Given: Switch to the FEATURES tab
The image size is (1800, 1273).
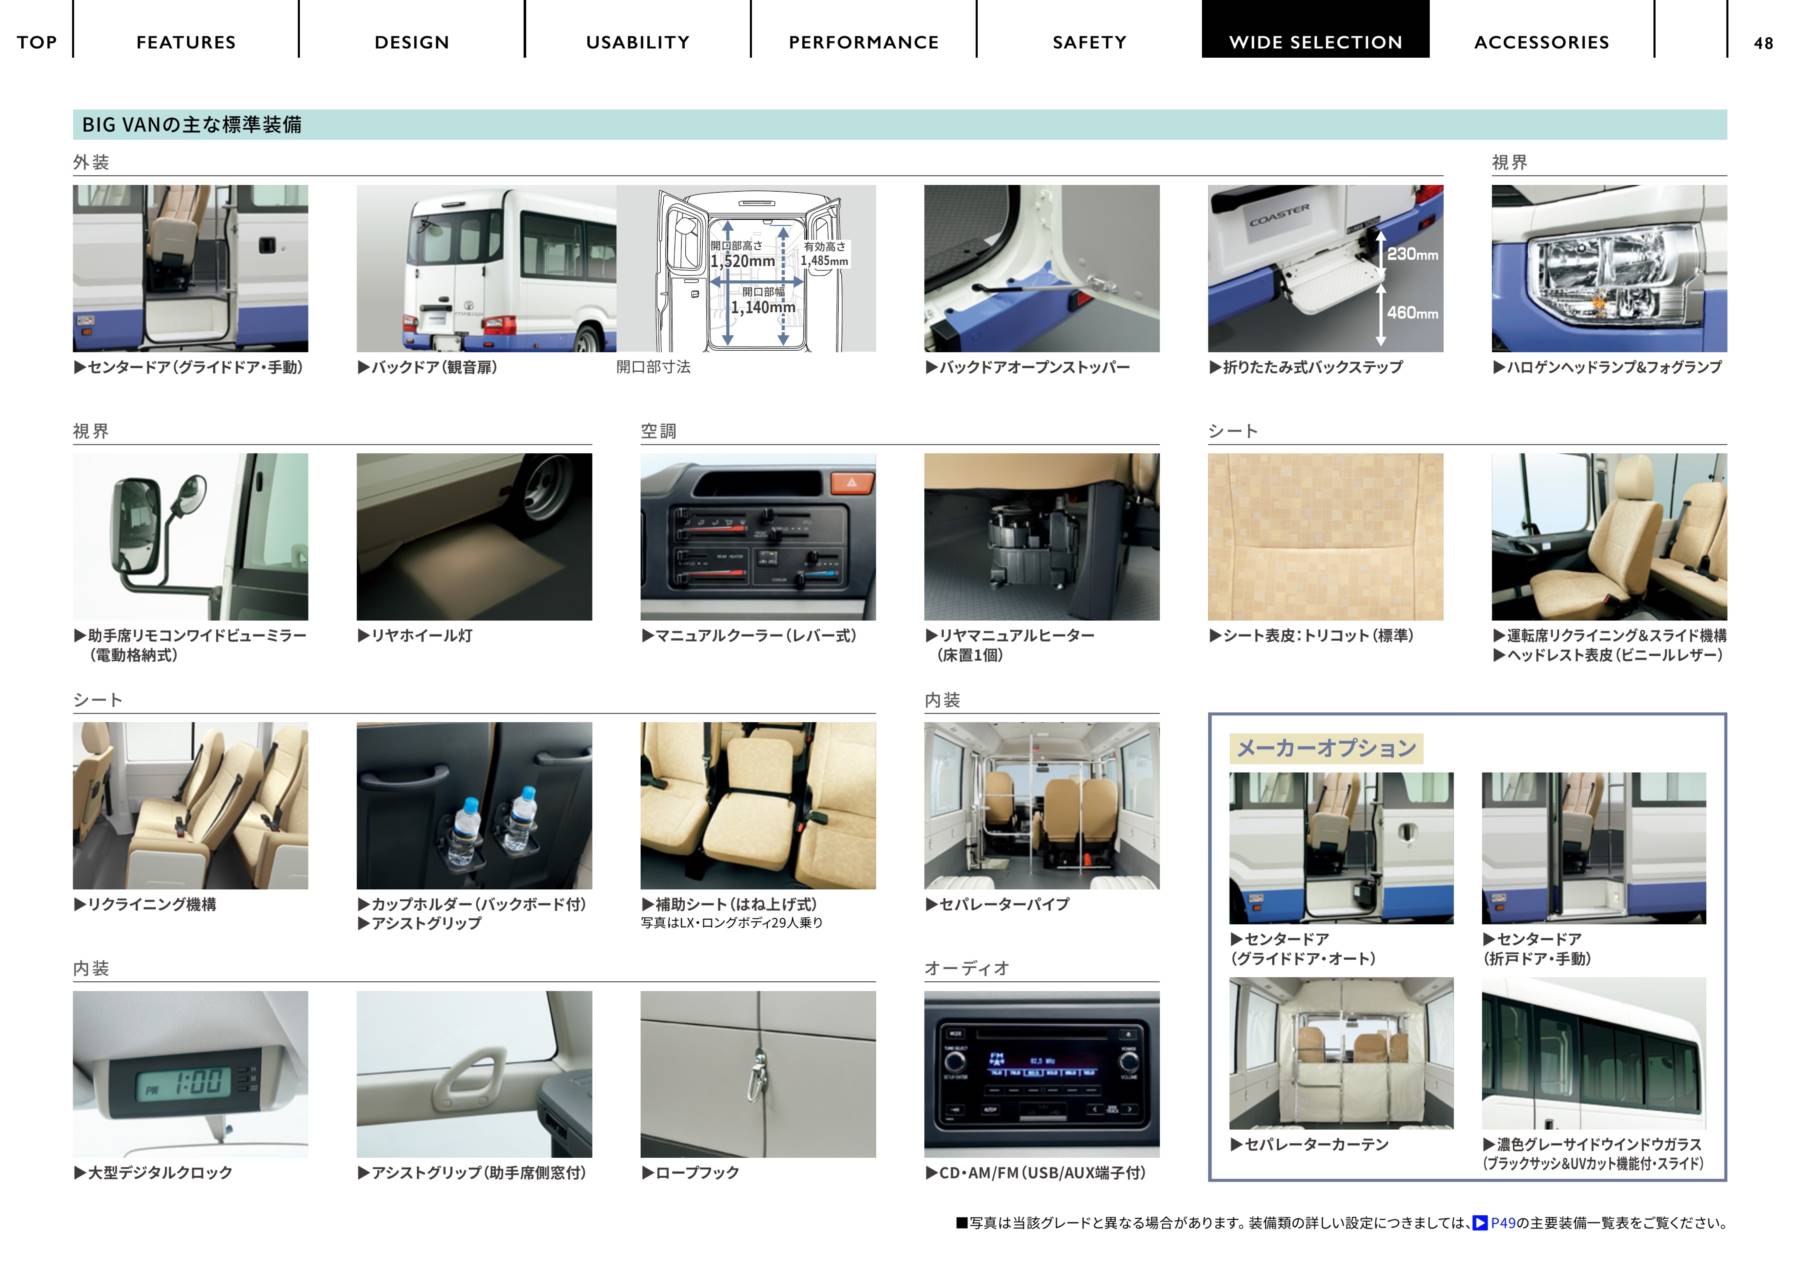Looking at the screenshot, I should 186,42.
